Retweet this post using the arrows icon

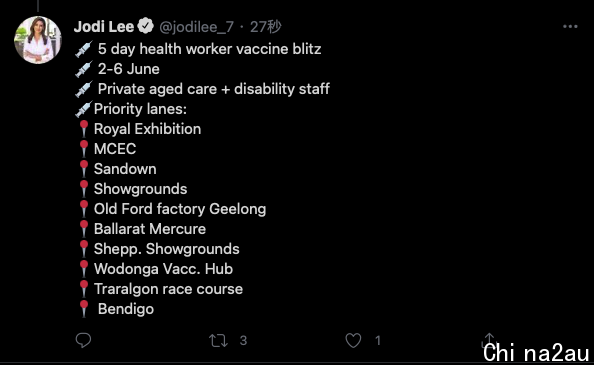pyautogui.click(x=218, y=340)
